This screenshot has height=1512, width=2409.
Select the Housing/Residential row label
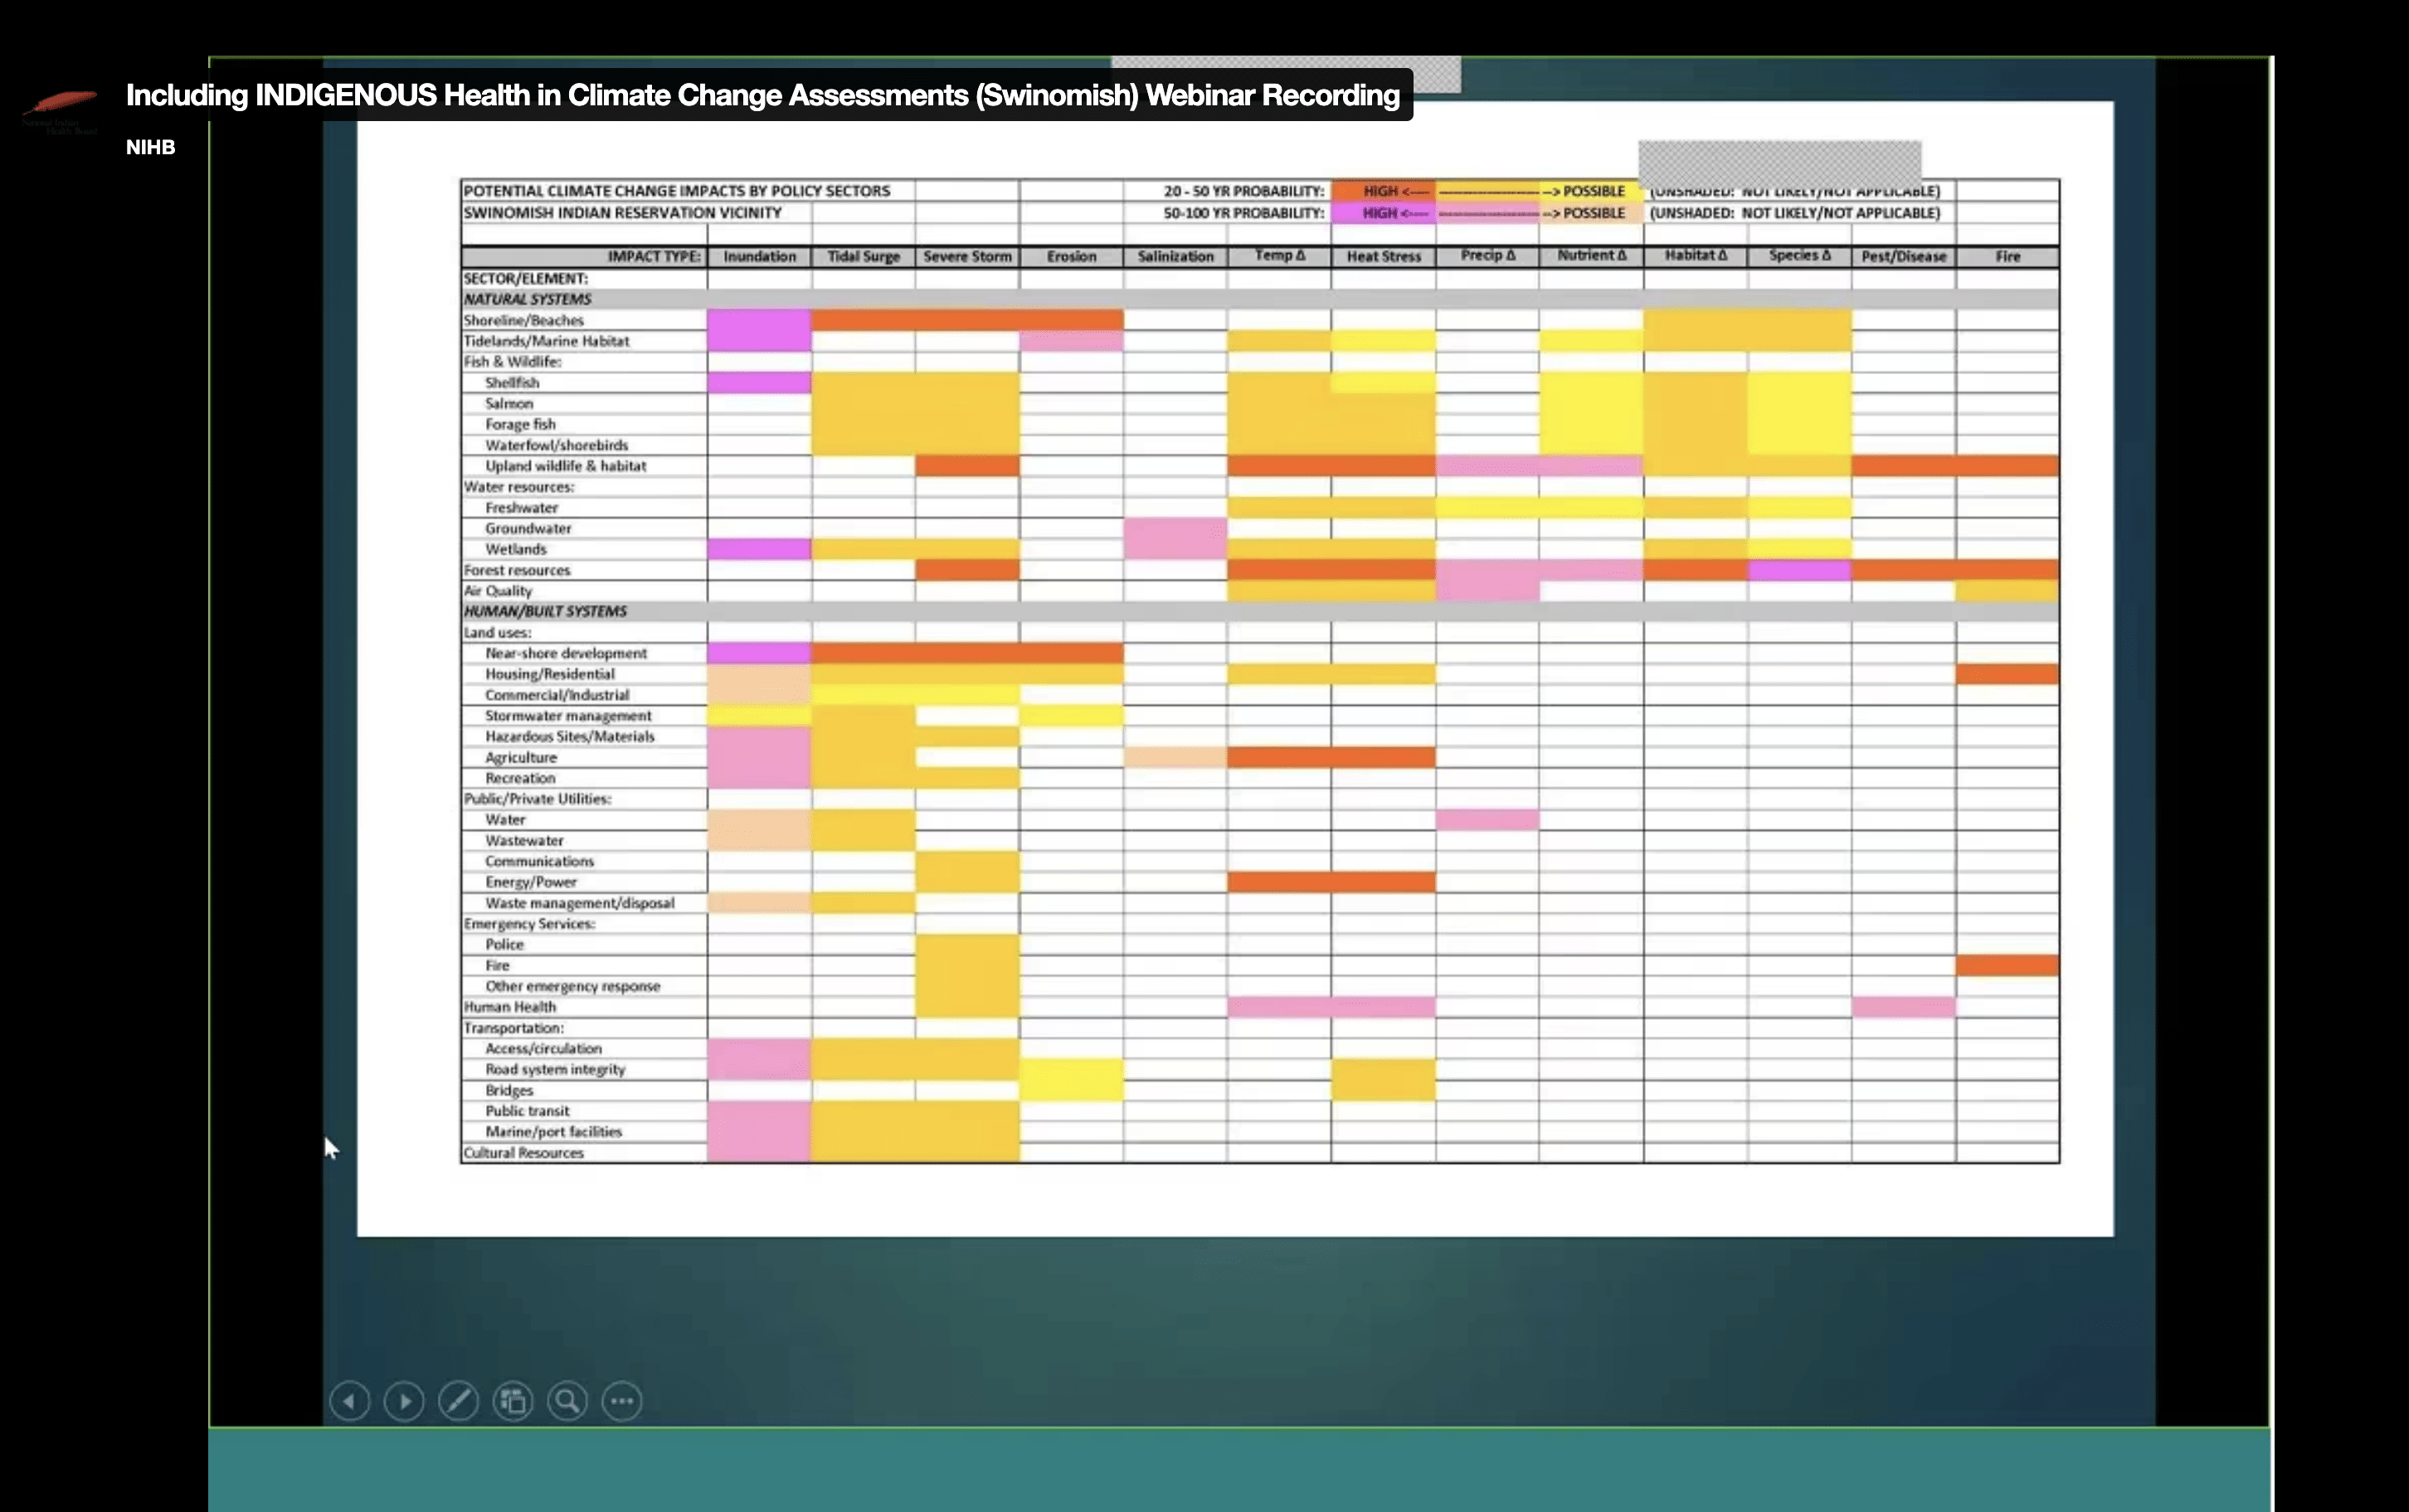(550, 674)
